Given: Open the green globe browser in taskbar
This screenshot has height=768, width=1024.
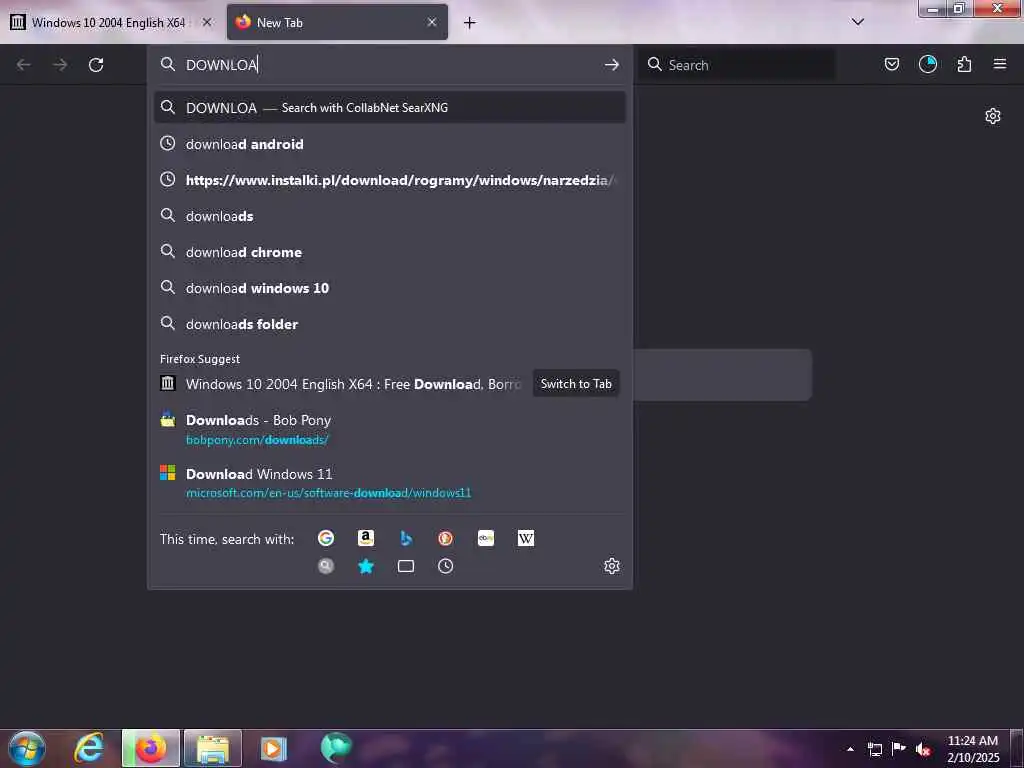Looking at the screenshot, I should [336, 748].
